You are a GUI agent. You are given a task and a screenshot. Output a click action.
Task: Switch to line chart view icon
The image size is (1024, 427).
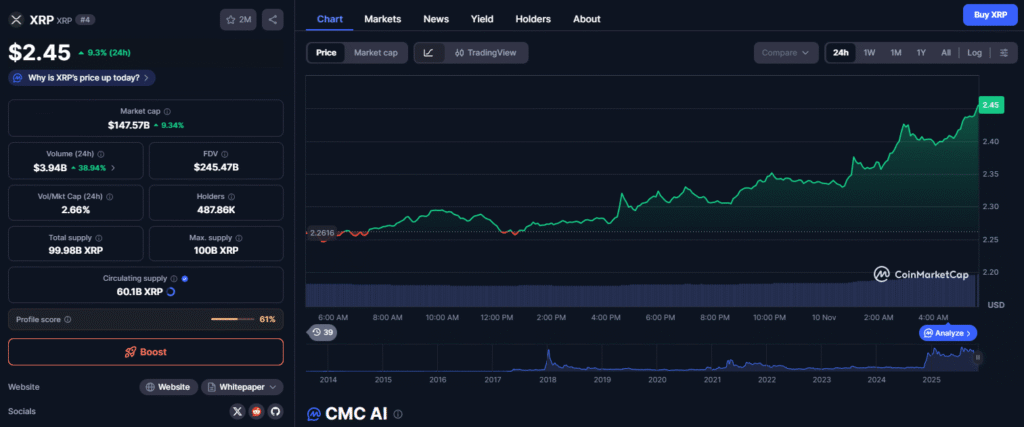[429, 53]
